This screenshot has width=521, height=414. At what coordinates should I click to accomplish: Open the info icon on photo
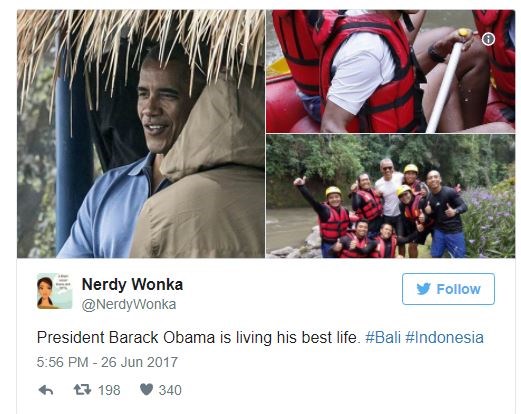488,39
